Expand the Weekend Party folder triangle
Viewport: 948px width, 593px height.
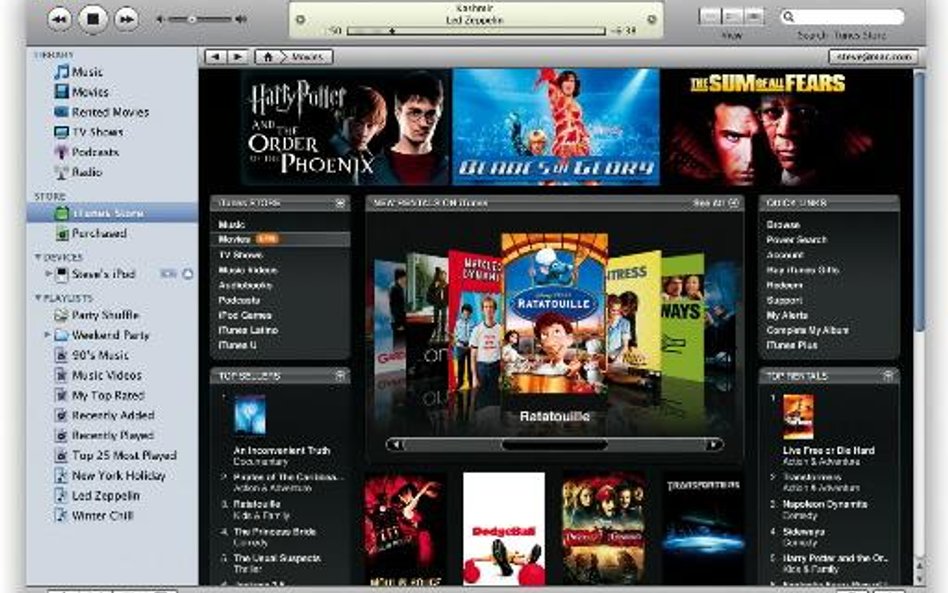[x=47, y=334]
